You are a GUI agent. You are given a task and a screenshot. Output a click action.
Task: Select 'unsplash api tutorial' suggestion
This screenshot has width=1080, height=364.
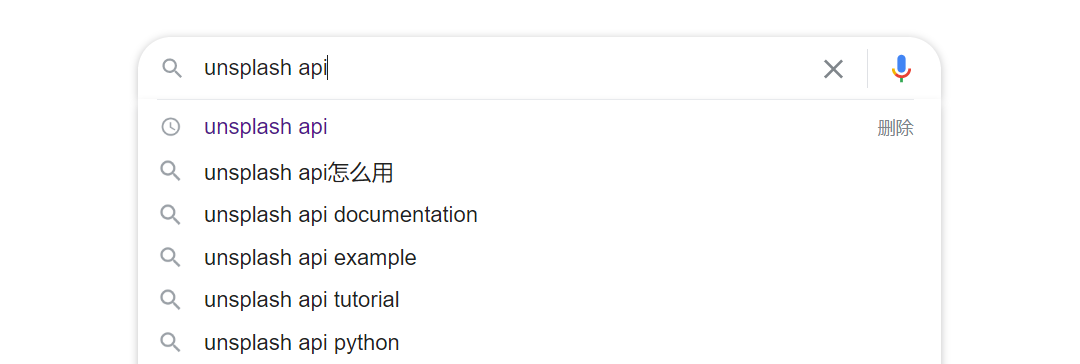click(x=302, y=300)
